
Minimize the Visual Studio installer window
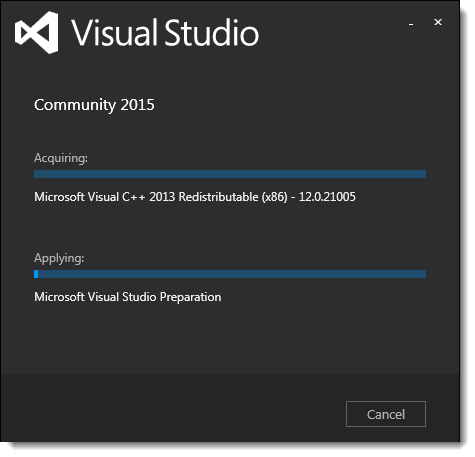pos(411,24)
